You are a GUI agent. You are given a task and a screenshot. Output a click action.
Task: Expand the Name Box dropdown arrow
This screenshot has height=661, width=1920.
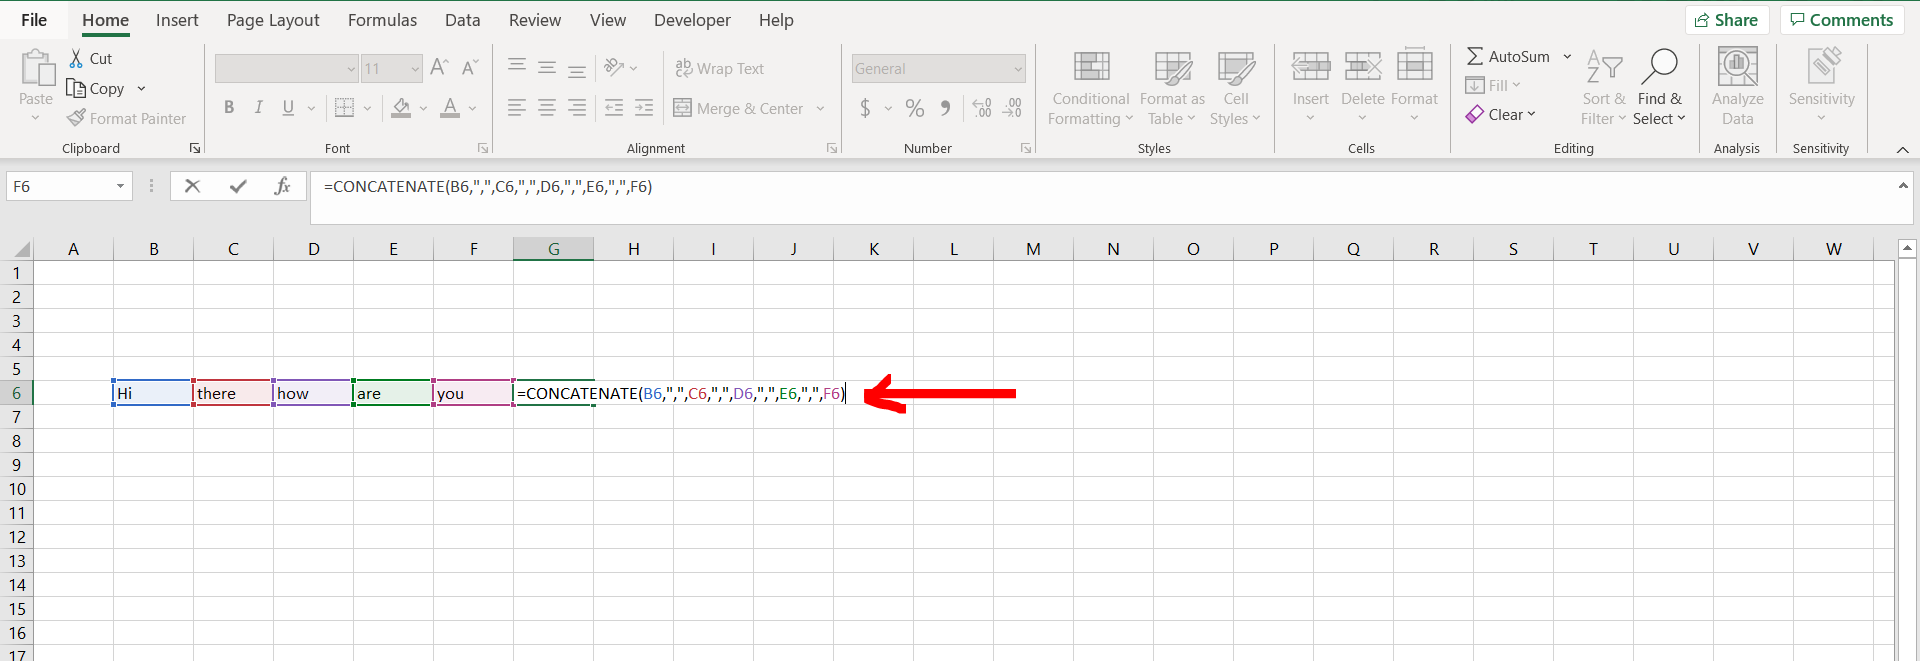tap(120, 186)
